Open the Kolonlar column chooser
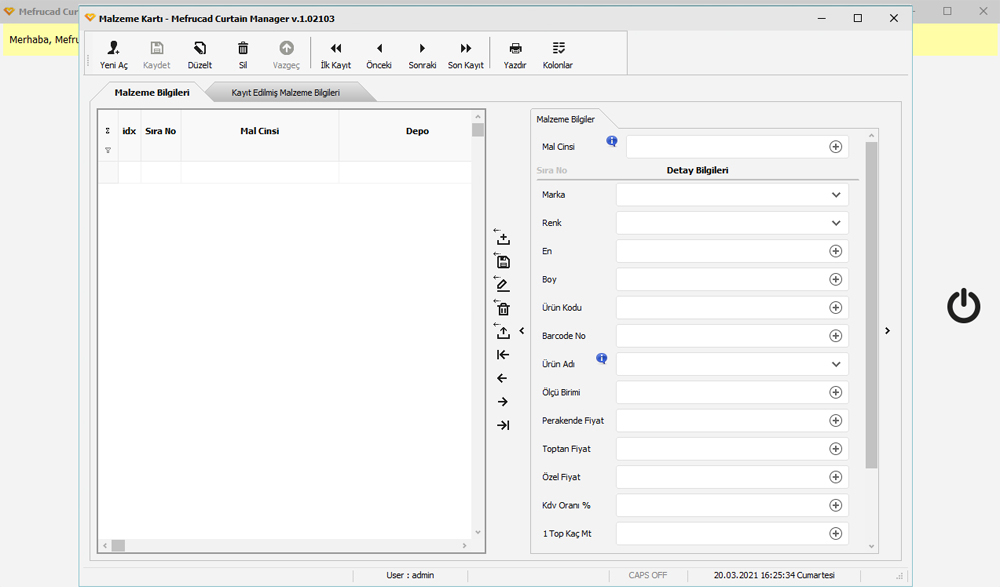The width and height of the screenshot is (1000, 587). 558,48
